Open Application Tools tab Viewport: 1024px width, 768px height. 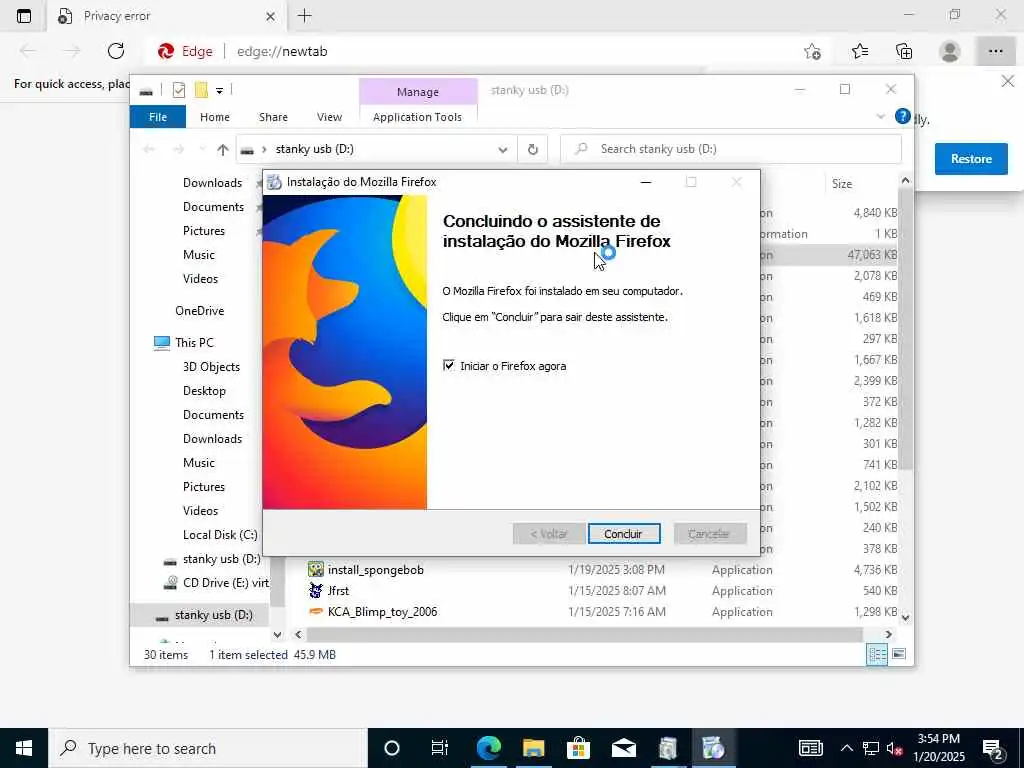pos(417,117)
